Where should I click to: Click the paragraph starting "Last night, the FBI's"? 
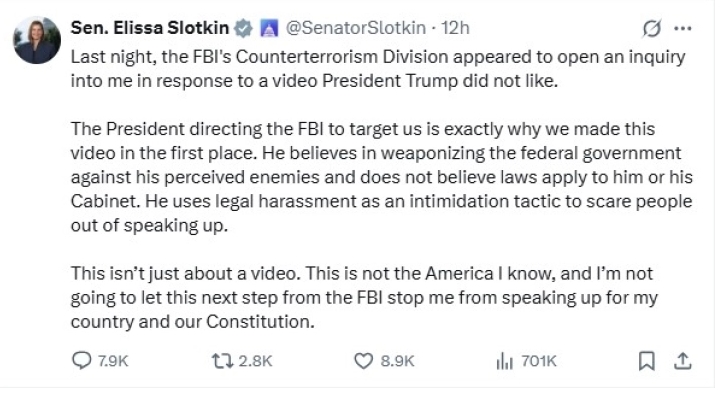[378, 68]
